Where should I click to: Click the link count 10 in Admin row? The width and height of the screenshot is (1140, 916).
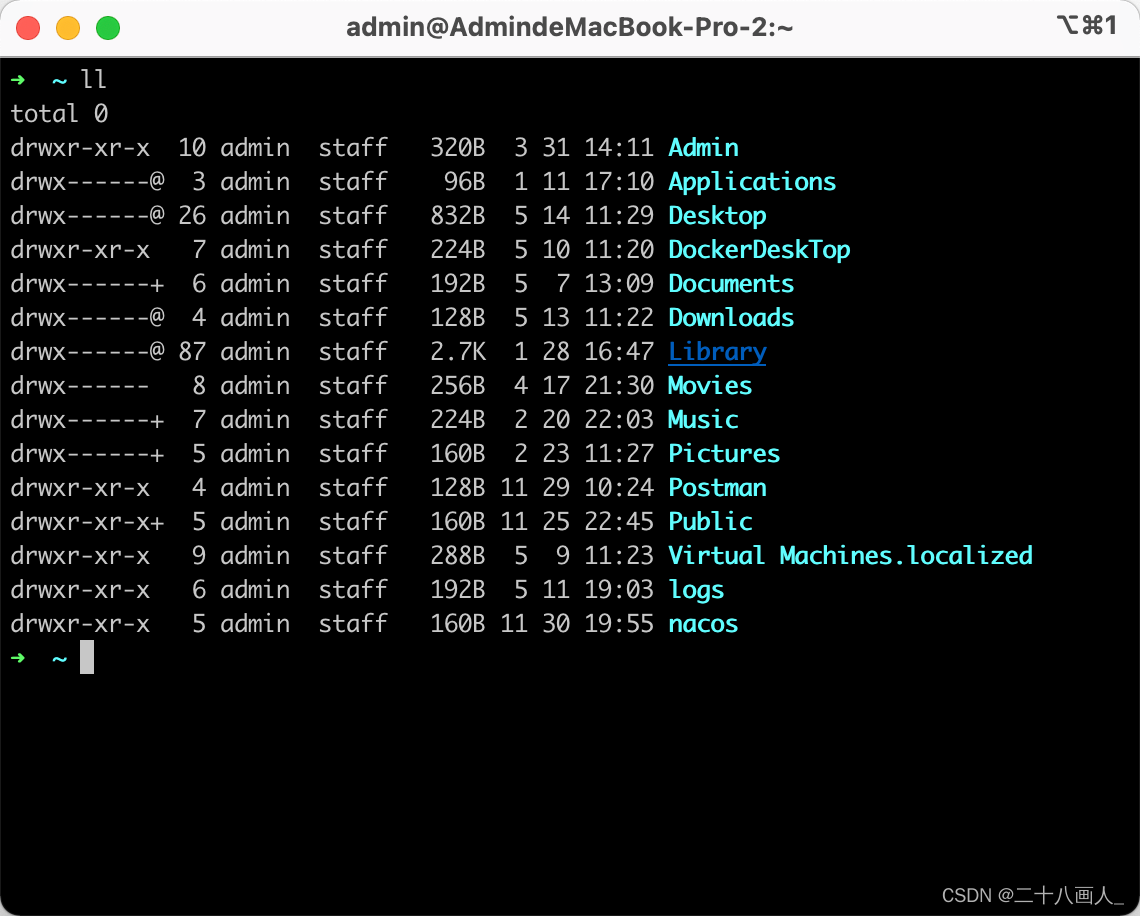point(192,148)
